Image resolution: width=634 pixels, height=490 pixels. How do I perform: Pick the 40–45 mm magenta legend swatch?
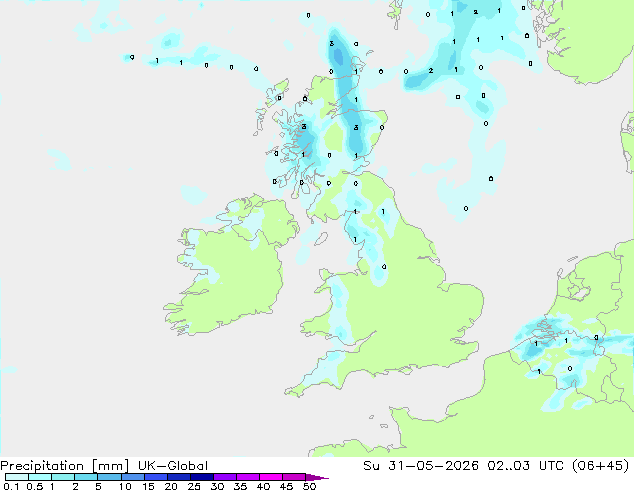[271, 477]
